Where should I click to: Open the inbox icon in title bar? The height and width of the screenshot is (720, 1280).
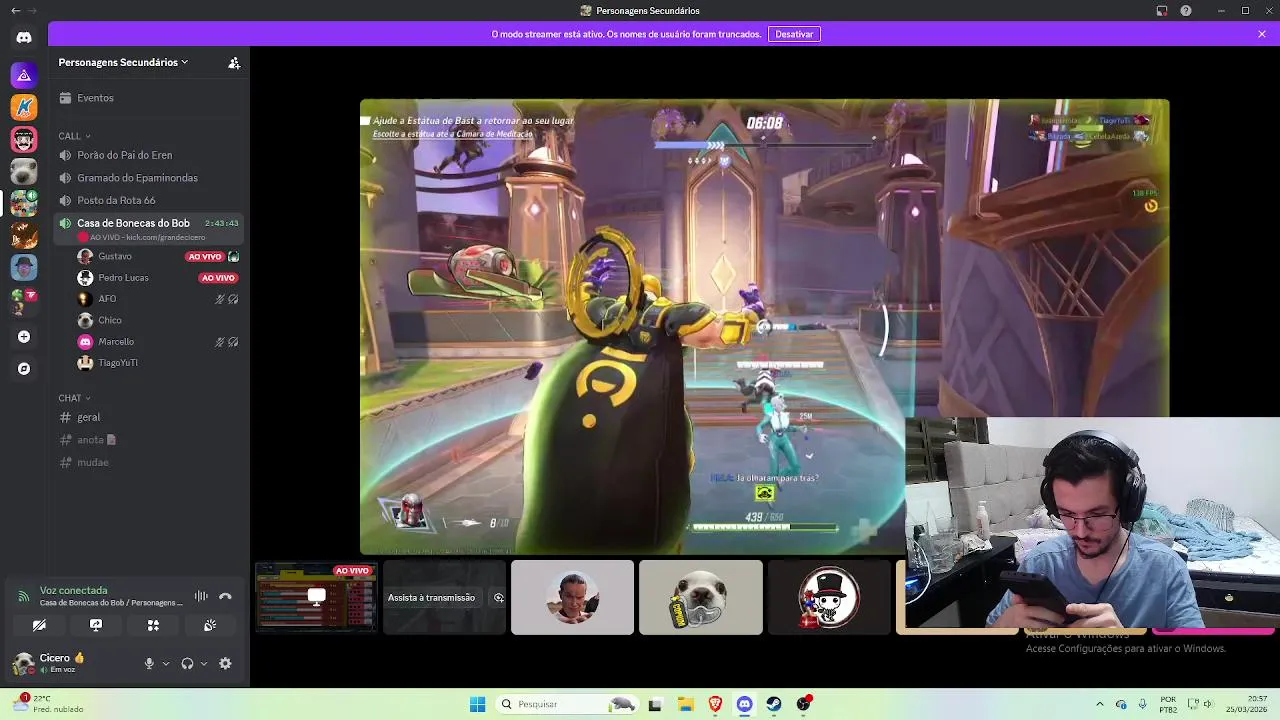click(x=1162, y=11)
